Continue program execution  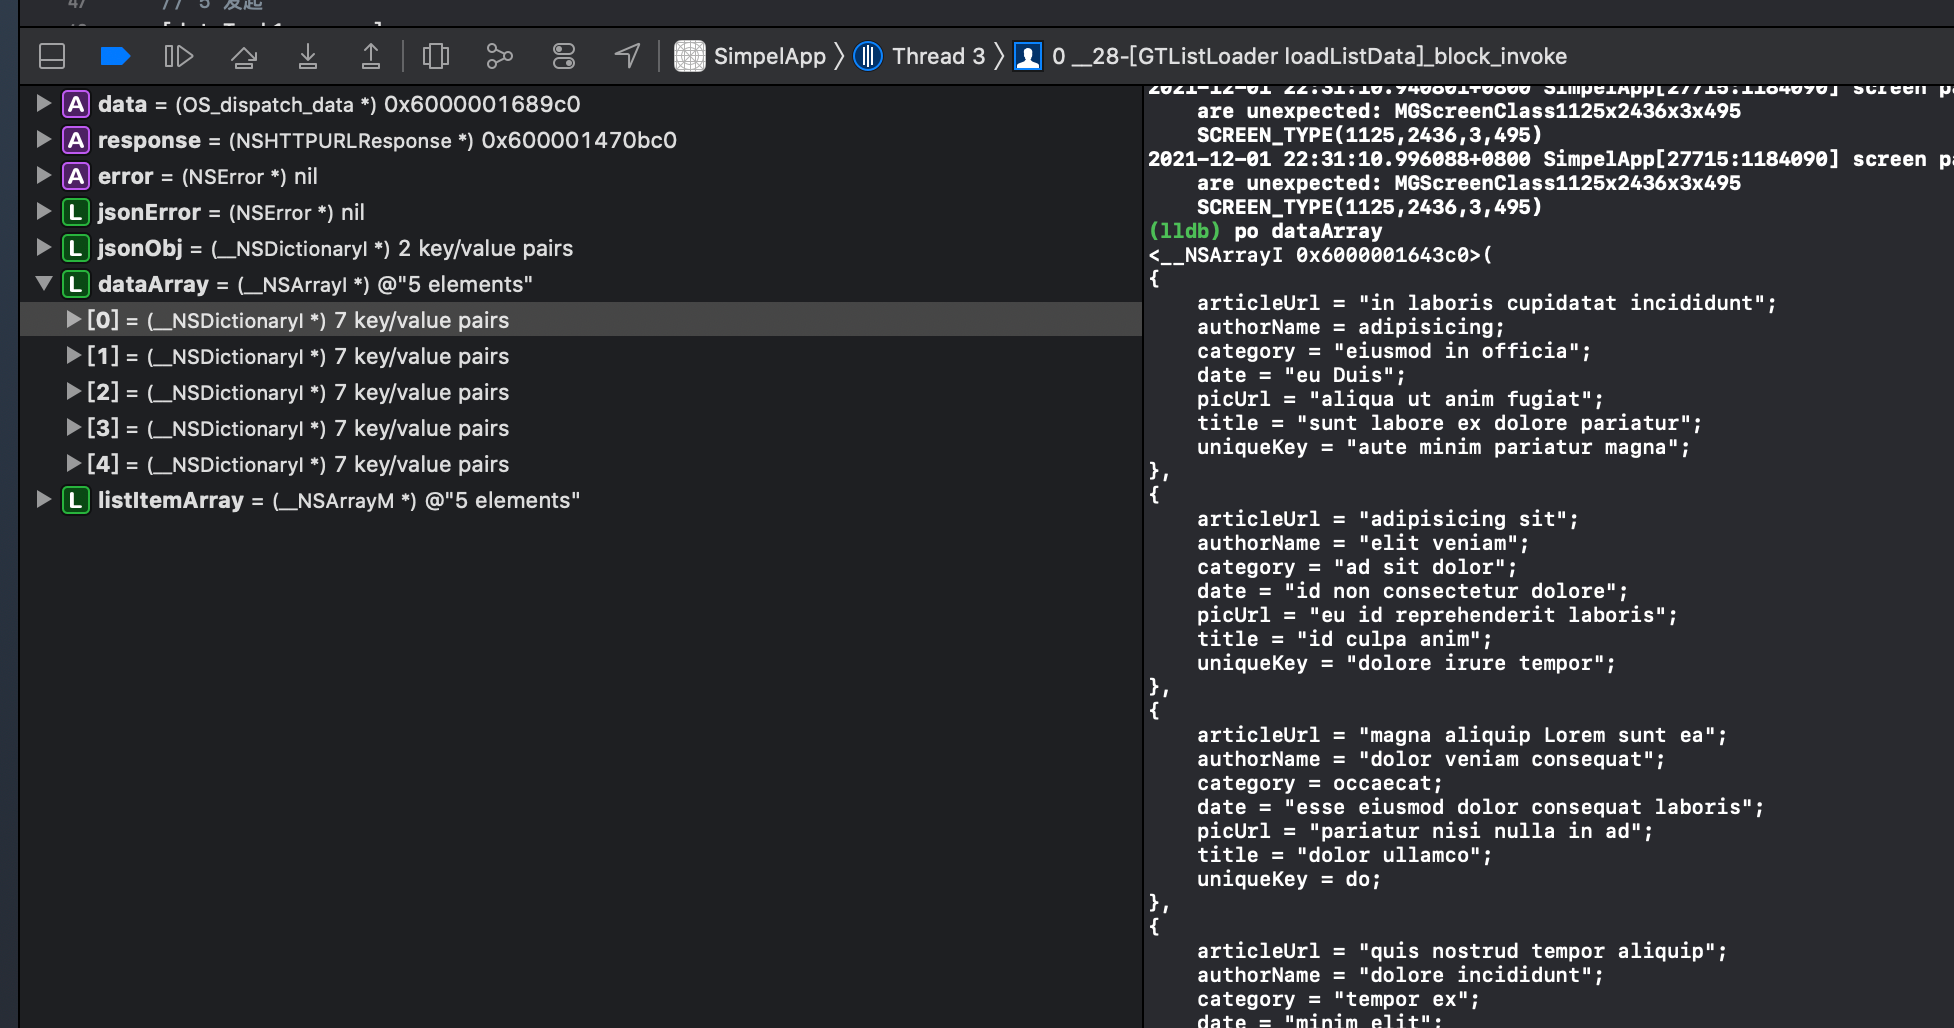point(178,56)
